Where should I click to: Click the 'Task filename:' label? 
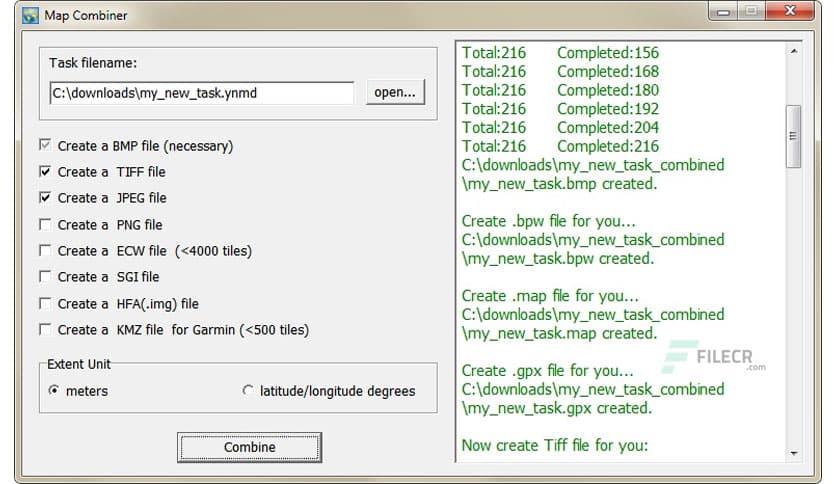[93, 63]
